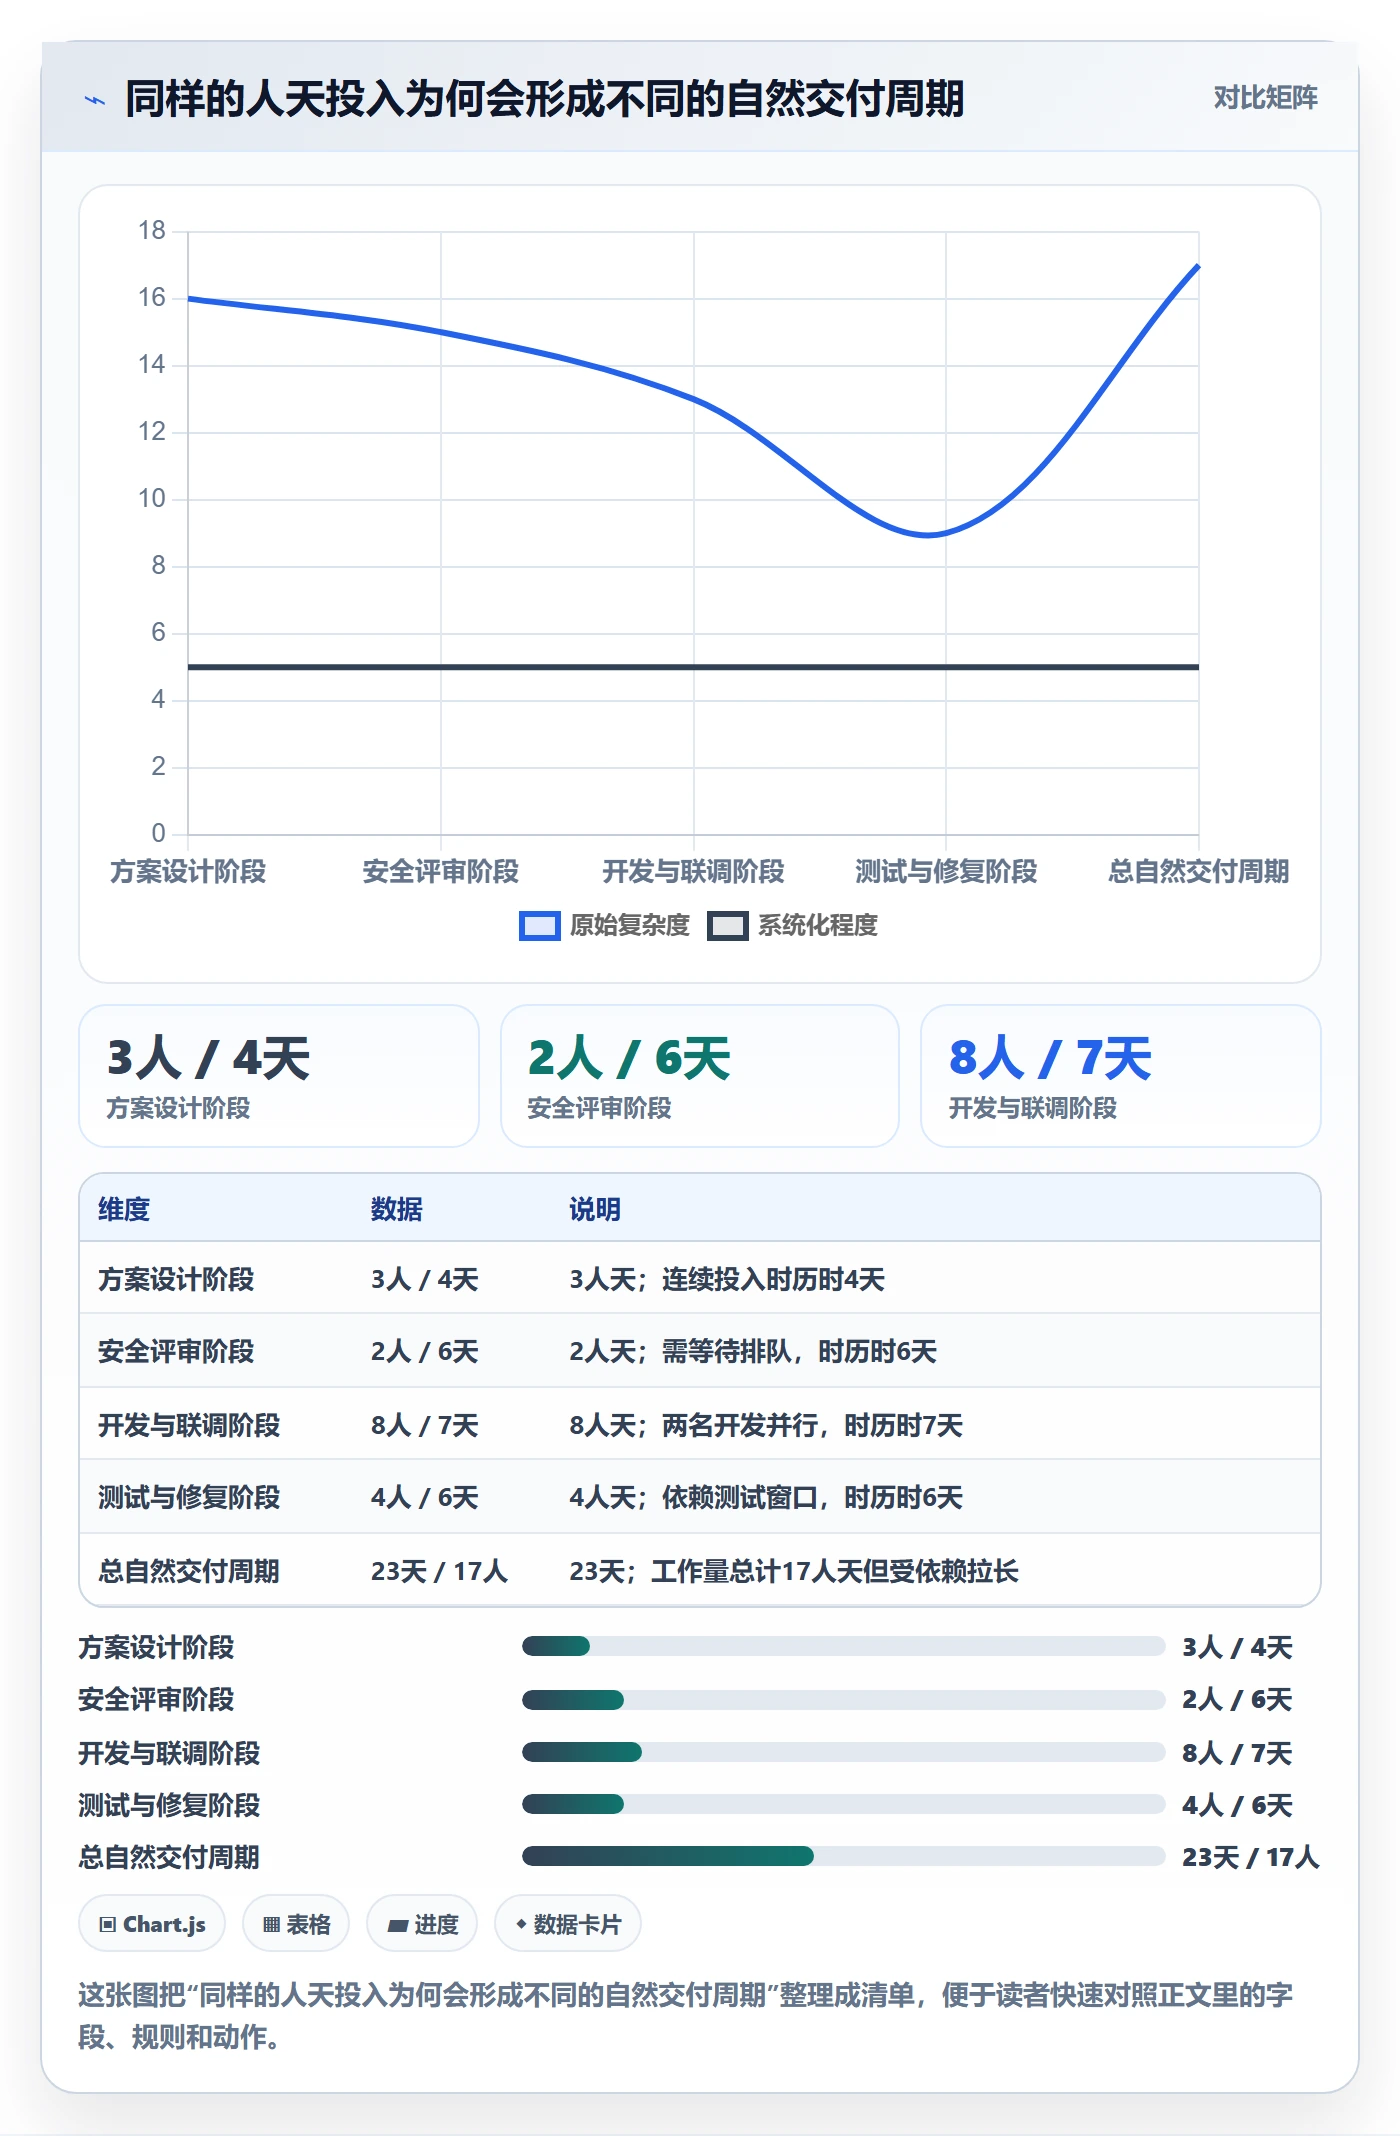Viewport: 1400px width, 2136px height.
Task: Click the 数据 column header
Action: pos(397,1209)
